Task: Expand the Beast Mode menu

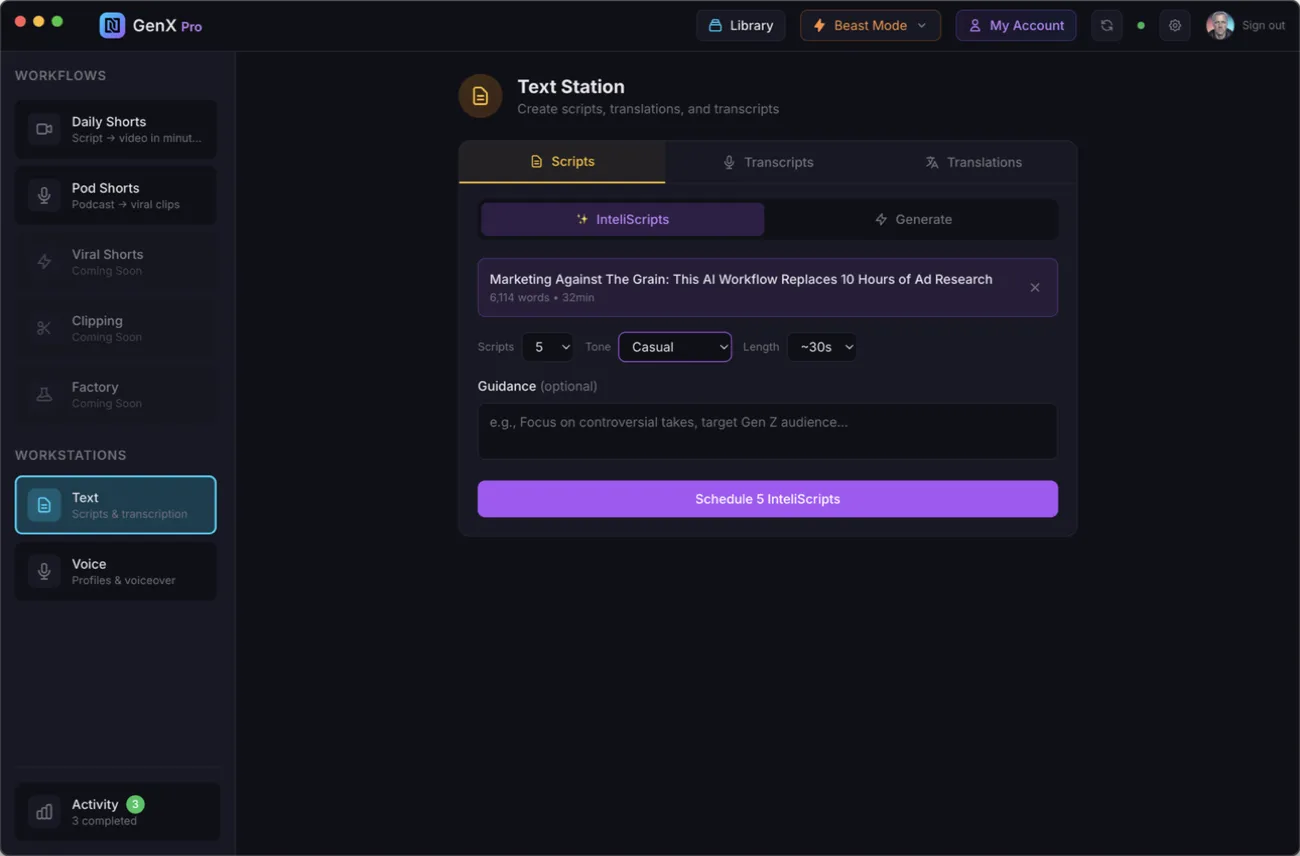Action: pyautogui.click(x=870, y=26)
